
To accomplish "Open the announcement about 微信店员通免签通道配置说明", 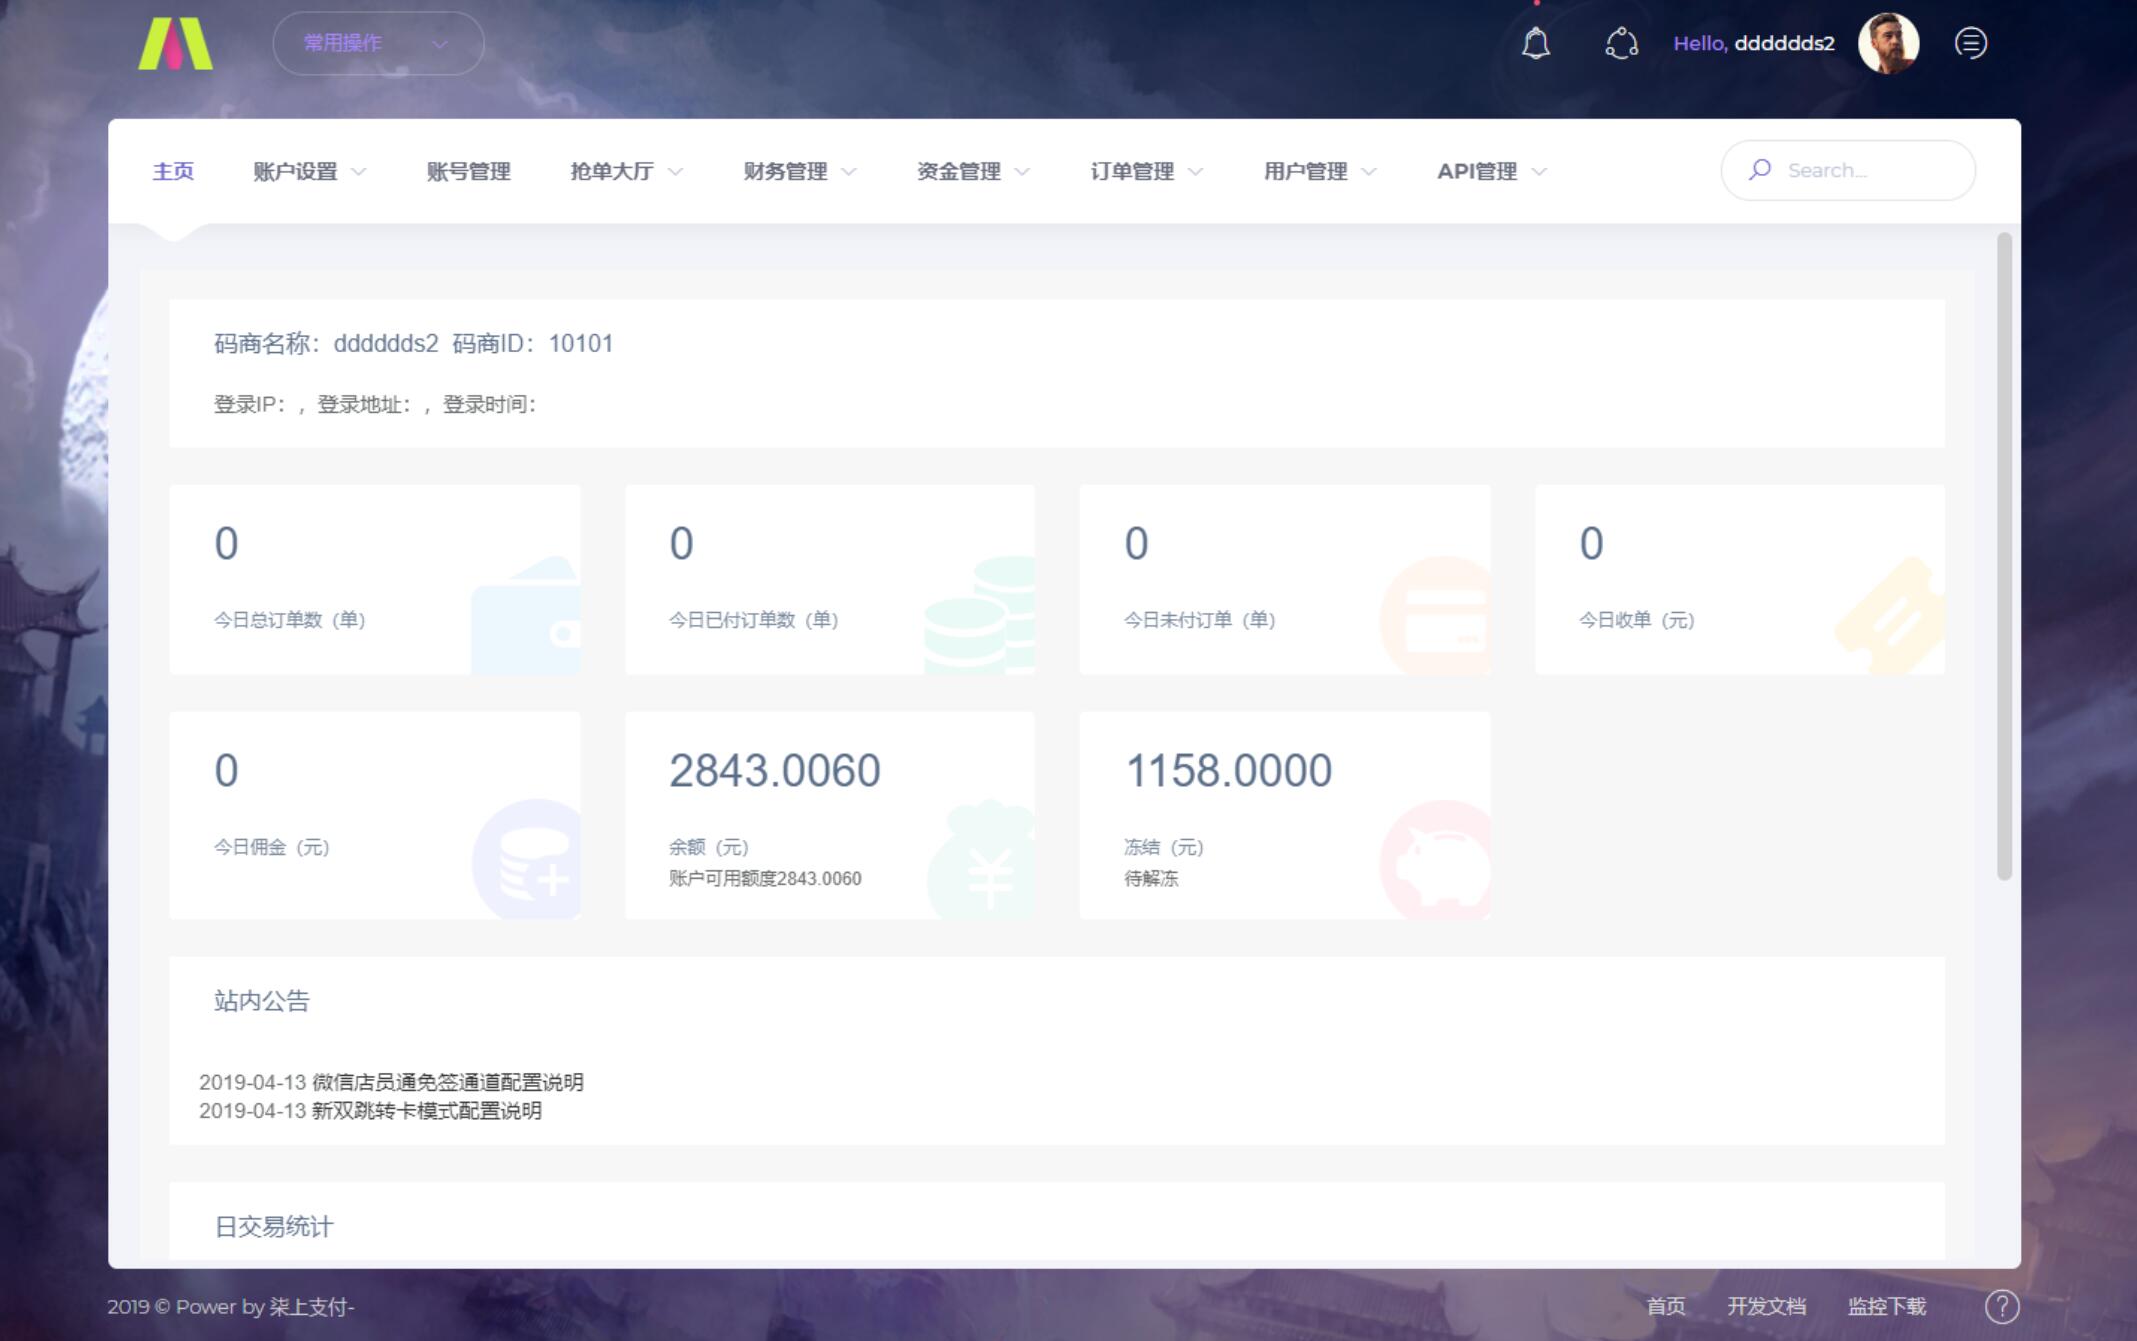I will click(x=391, y=1082).
